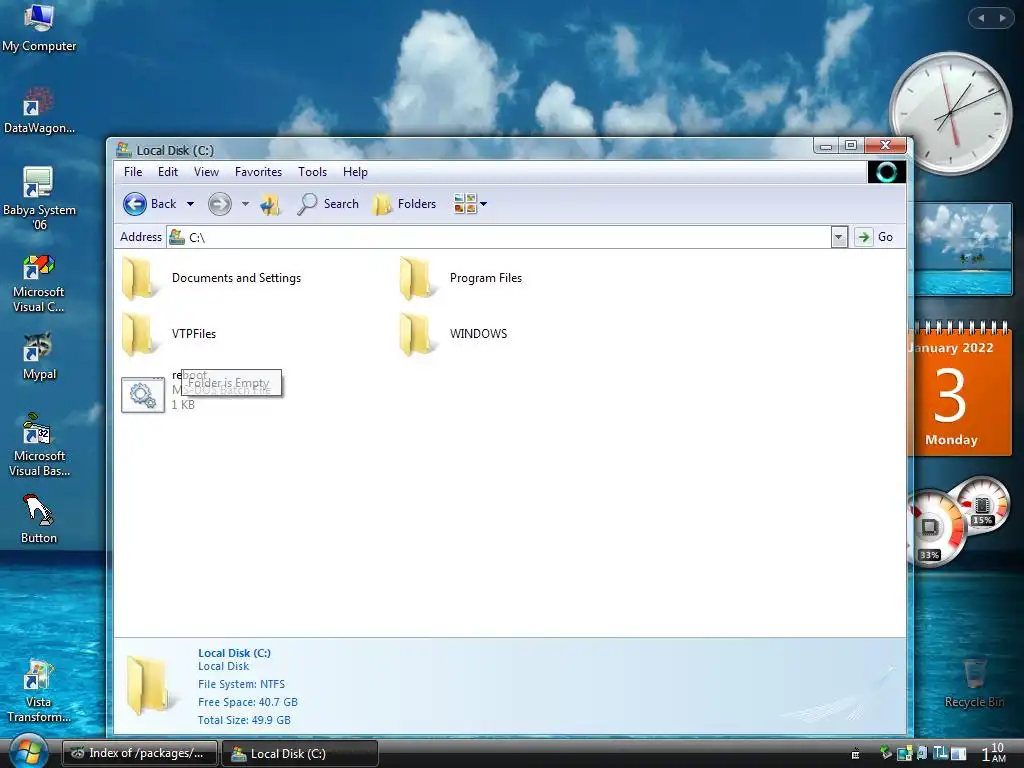Click the CPU meter gauge showing 33%
1024x768 pixels.
935,529
